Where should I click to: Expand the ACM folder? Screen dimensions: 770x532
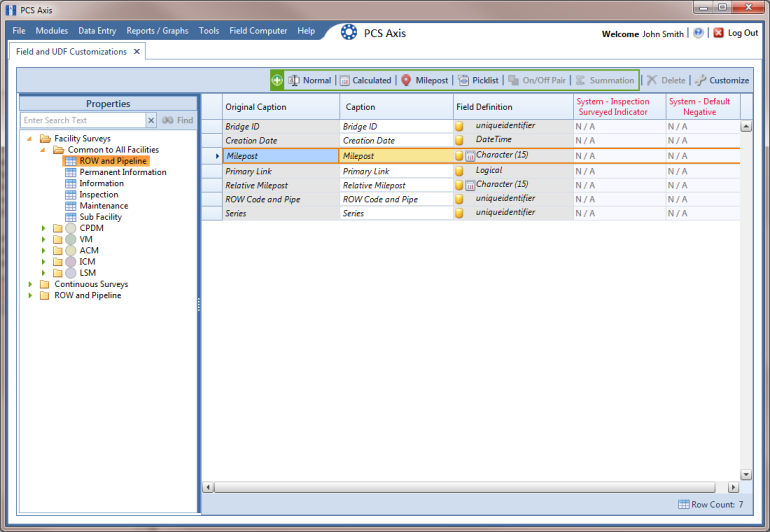(43, 251)
